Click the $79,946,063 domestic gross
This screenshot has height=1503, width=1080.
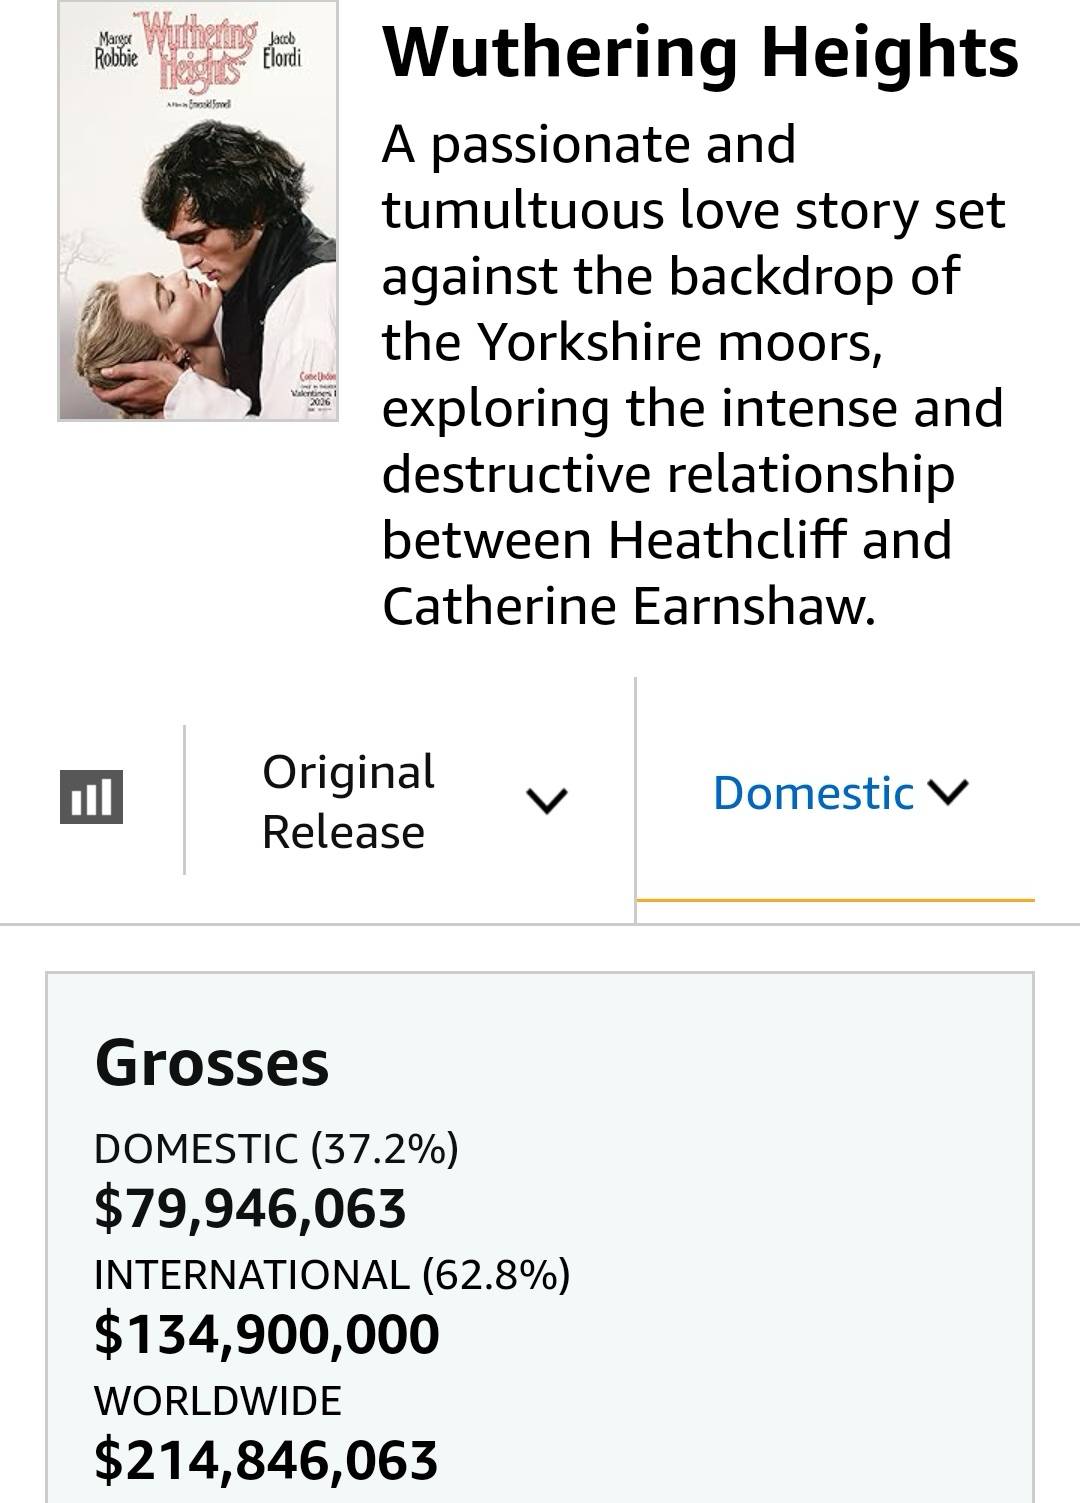[x=250, y=1207]
